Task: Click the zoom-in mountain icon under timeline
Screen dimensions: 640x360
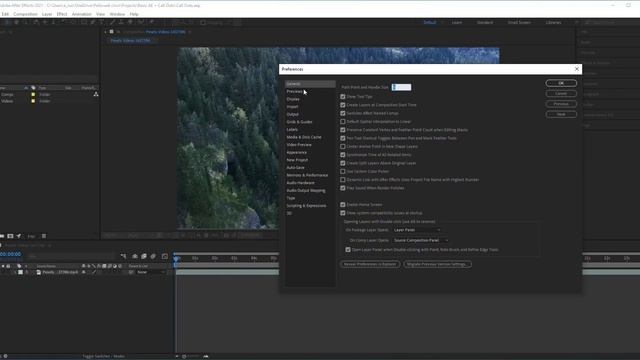Action: [206, 356]
